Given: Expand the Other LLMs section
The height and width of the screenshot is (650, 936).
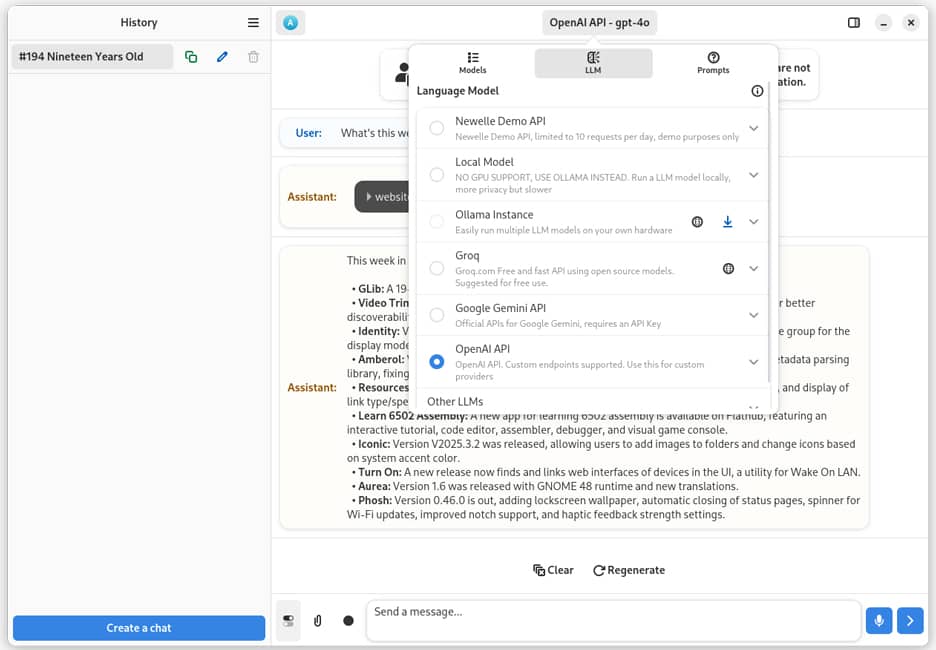Looking at the screenshot, I should [x=592, y=401].
